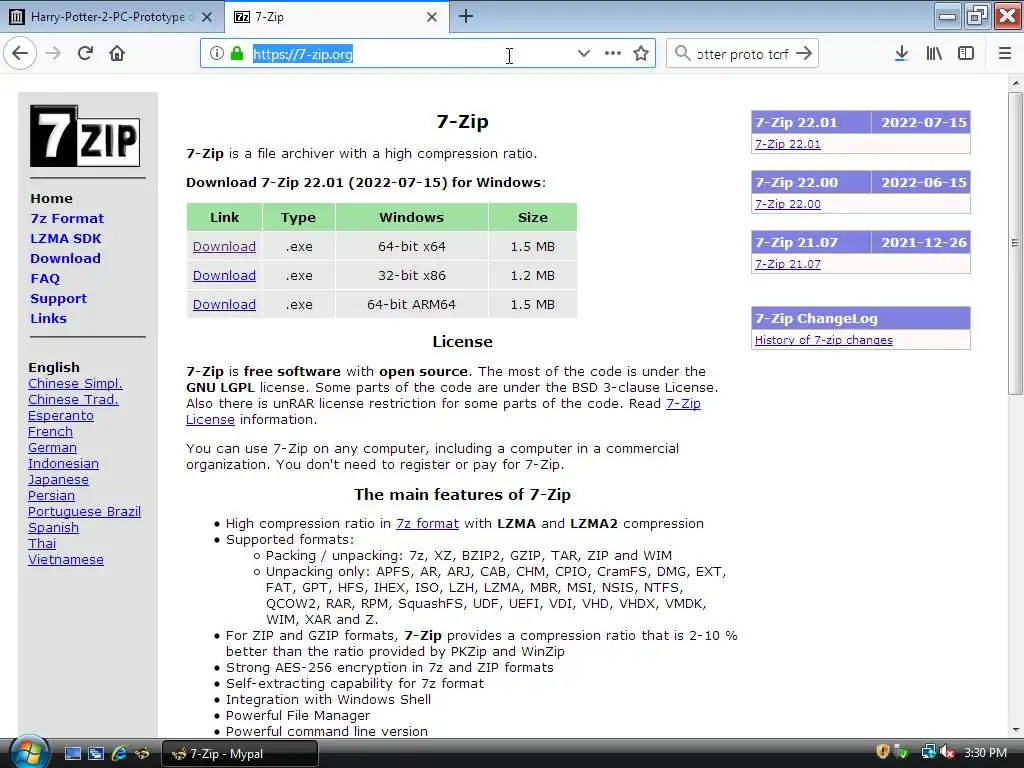Switch language to Japanese

point(58,480)
